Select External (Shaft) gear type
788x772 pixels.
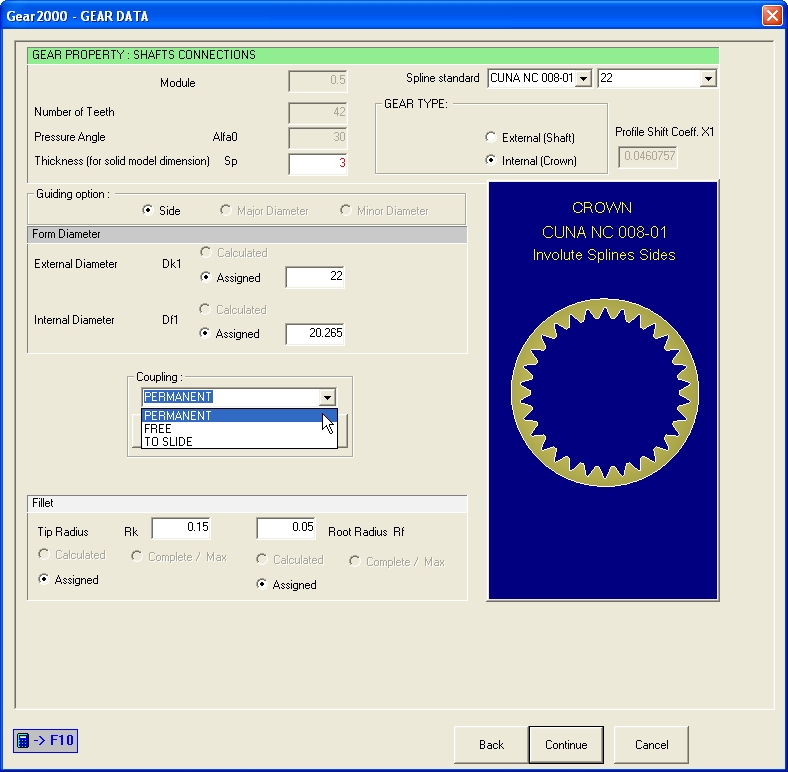click(x=530, y=137)
